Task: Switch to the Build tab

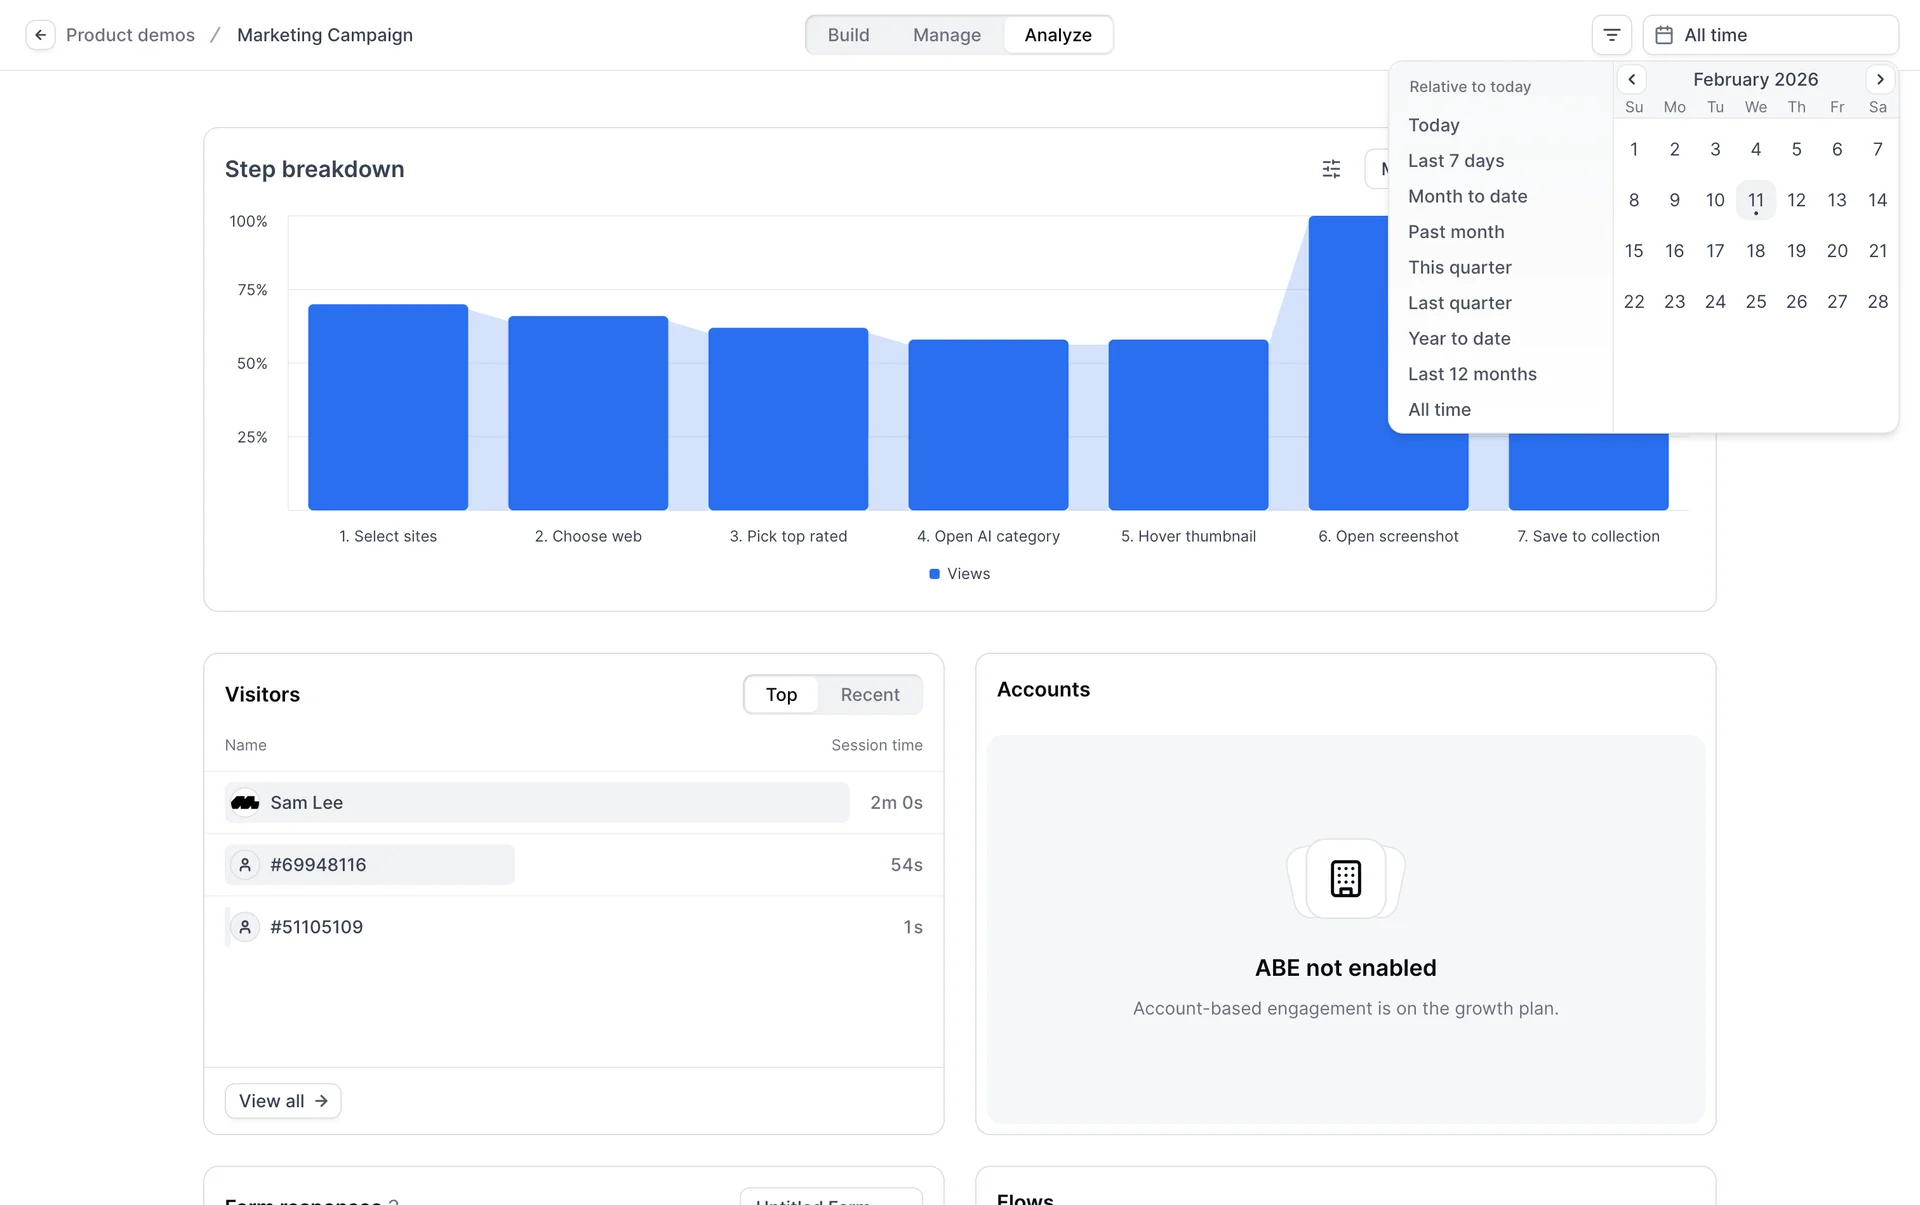Action: (848, 35)
